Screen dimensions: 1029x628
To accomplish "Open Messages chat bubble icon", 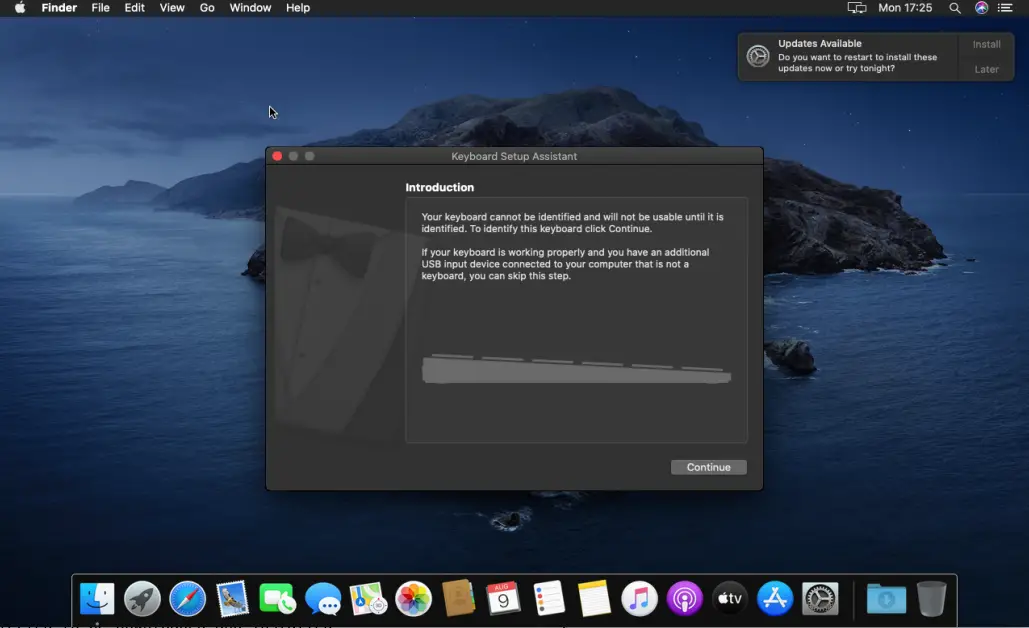I will click(323, 598).
